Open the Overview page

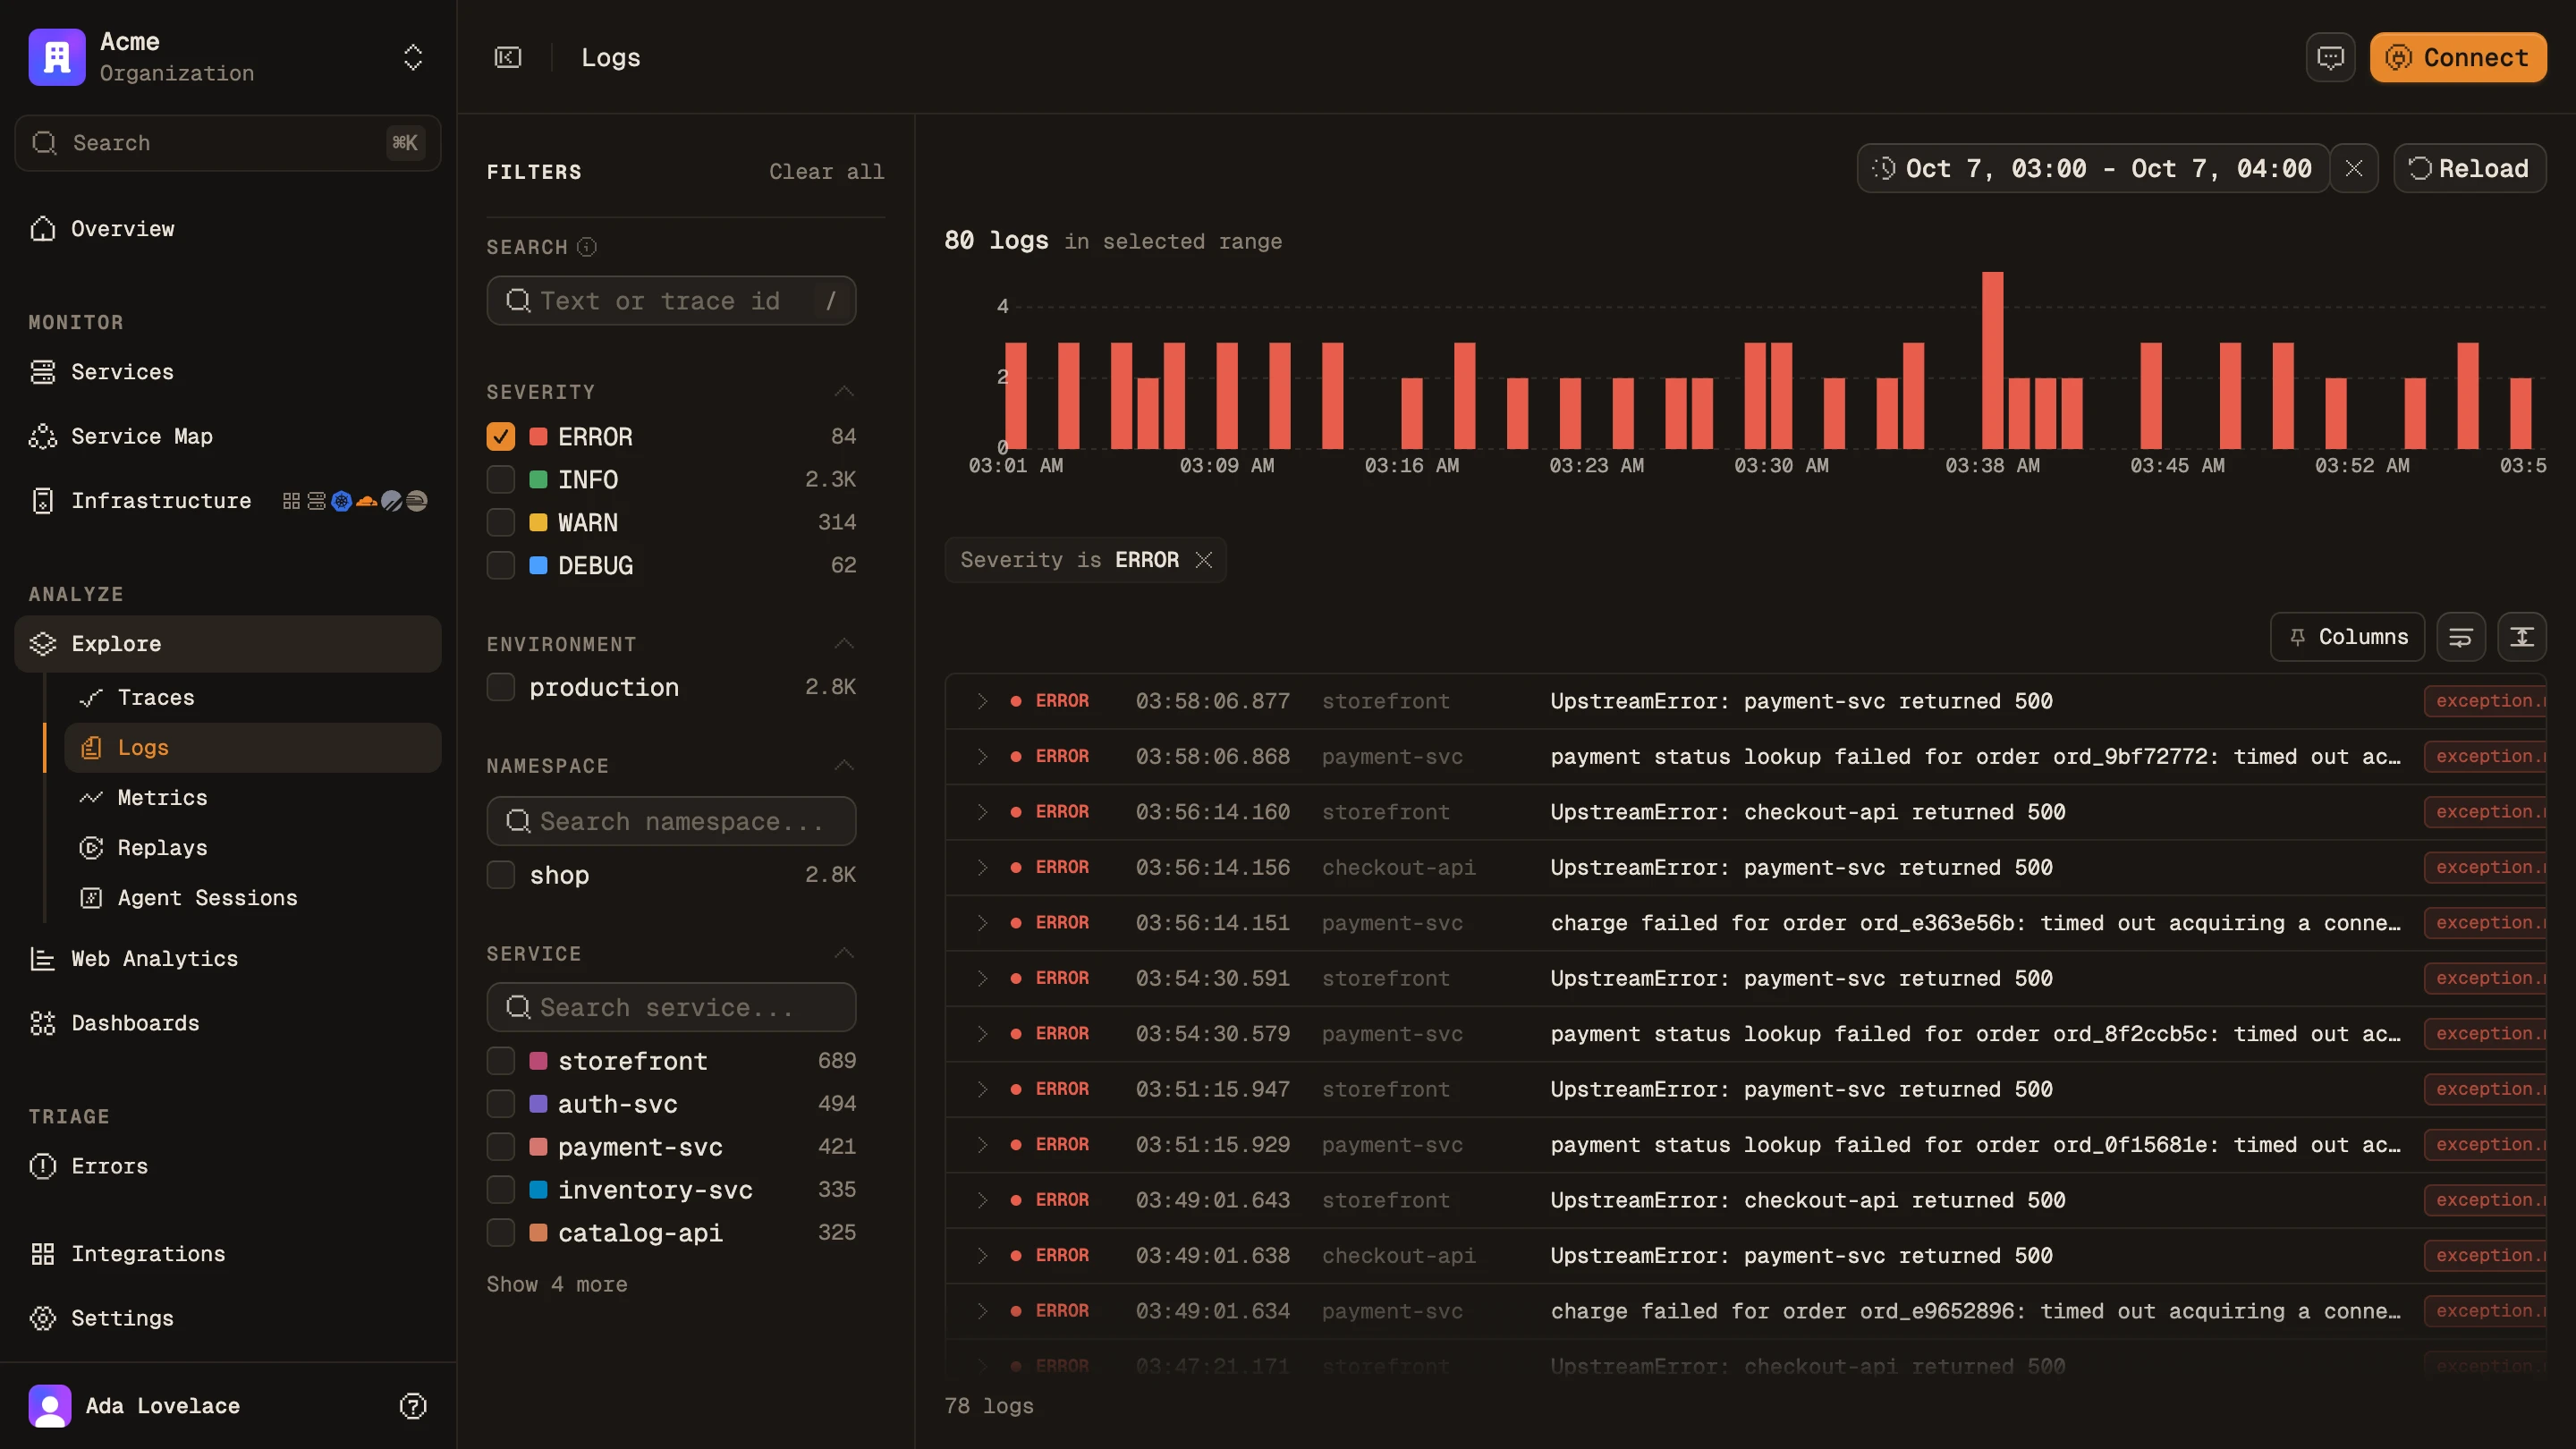pos(228,229)
